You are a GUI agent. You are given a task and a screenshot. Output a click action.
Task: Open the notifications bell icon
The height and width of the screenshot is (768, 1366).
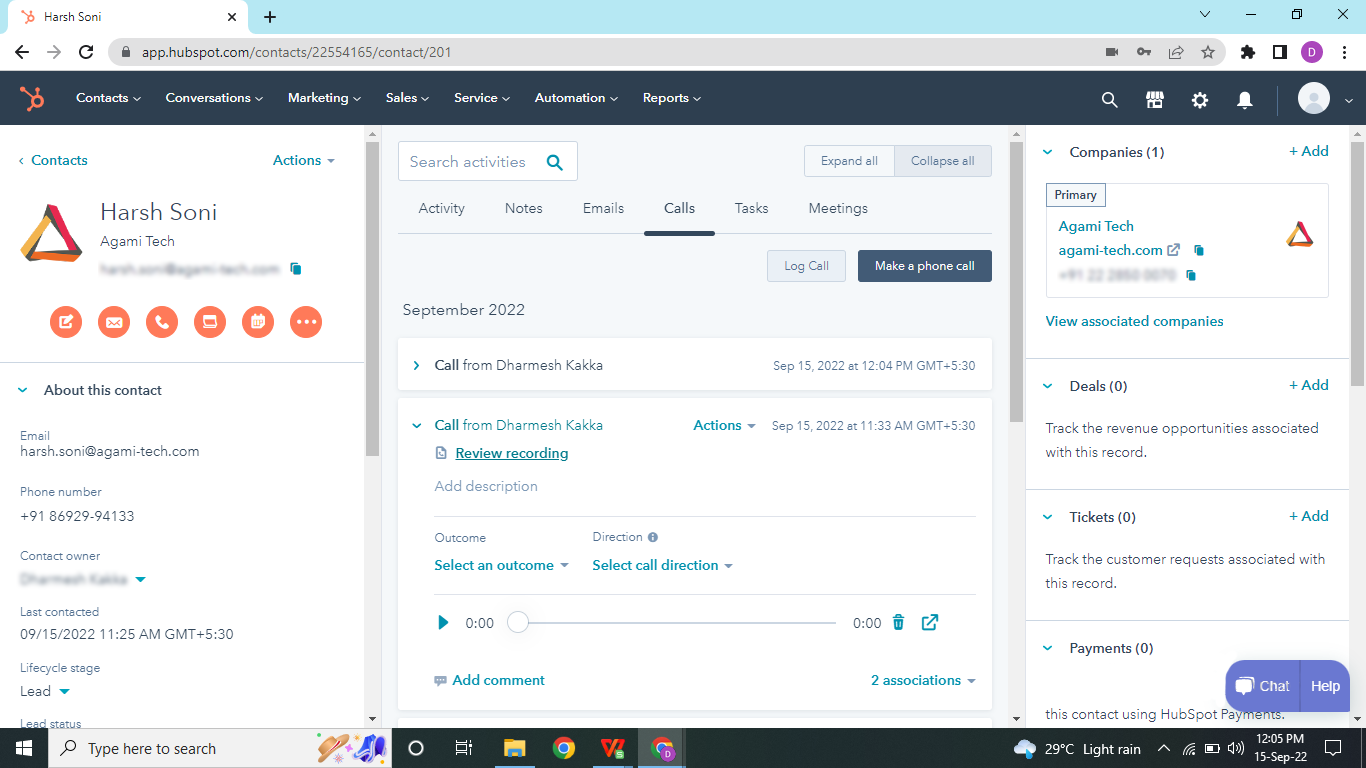point(1244,99)
